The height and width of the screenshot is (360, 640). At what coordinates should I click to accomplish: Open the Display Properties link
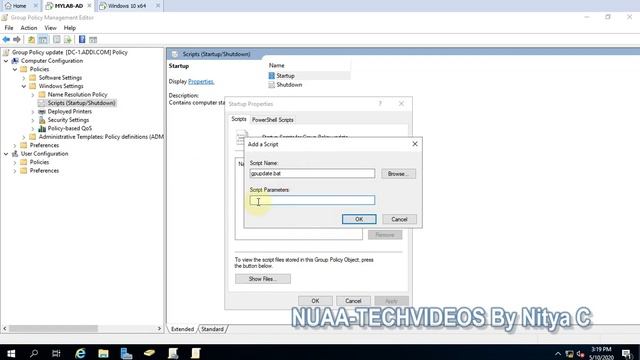(x=201, y=82)
